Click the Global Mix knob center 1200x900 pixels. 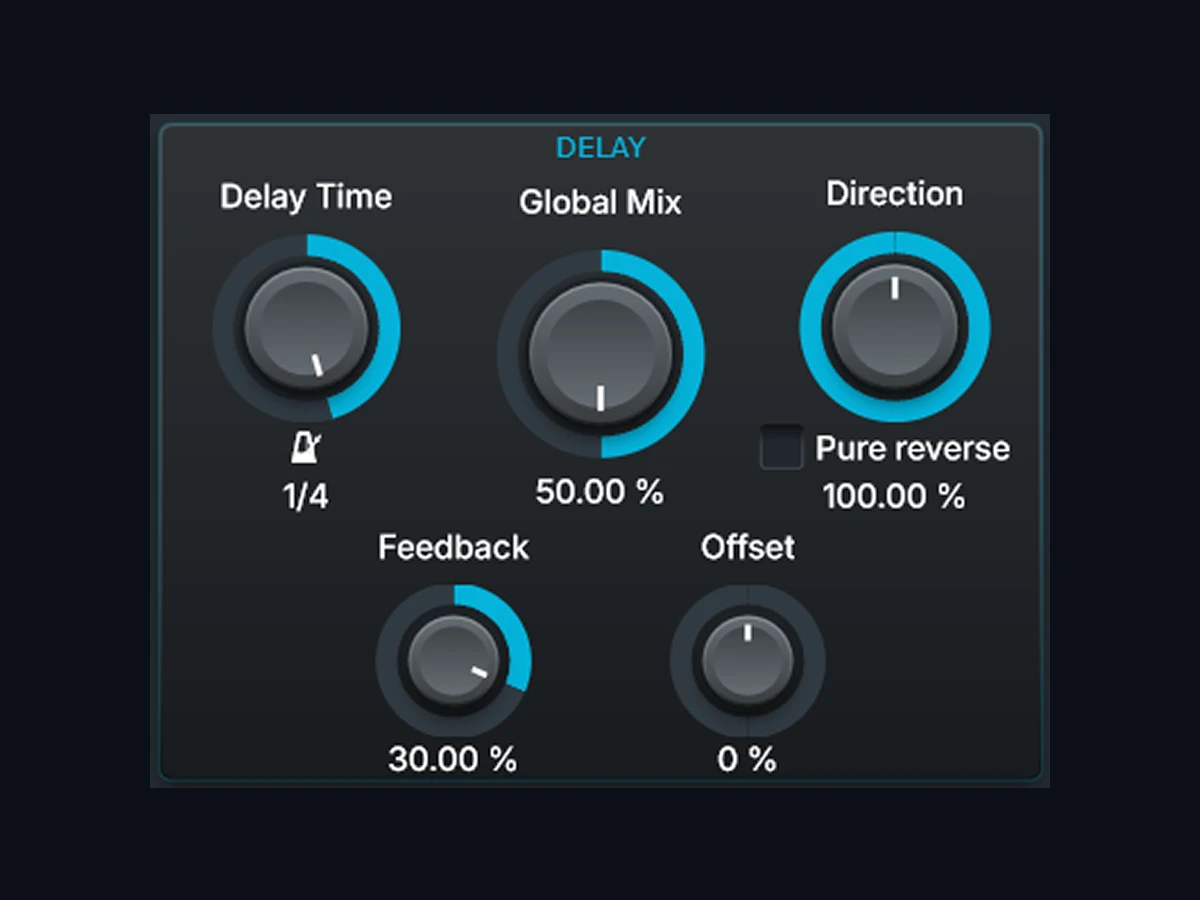[x=600, y=353]
